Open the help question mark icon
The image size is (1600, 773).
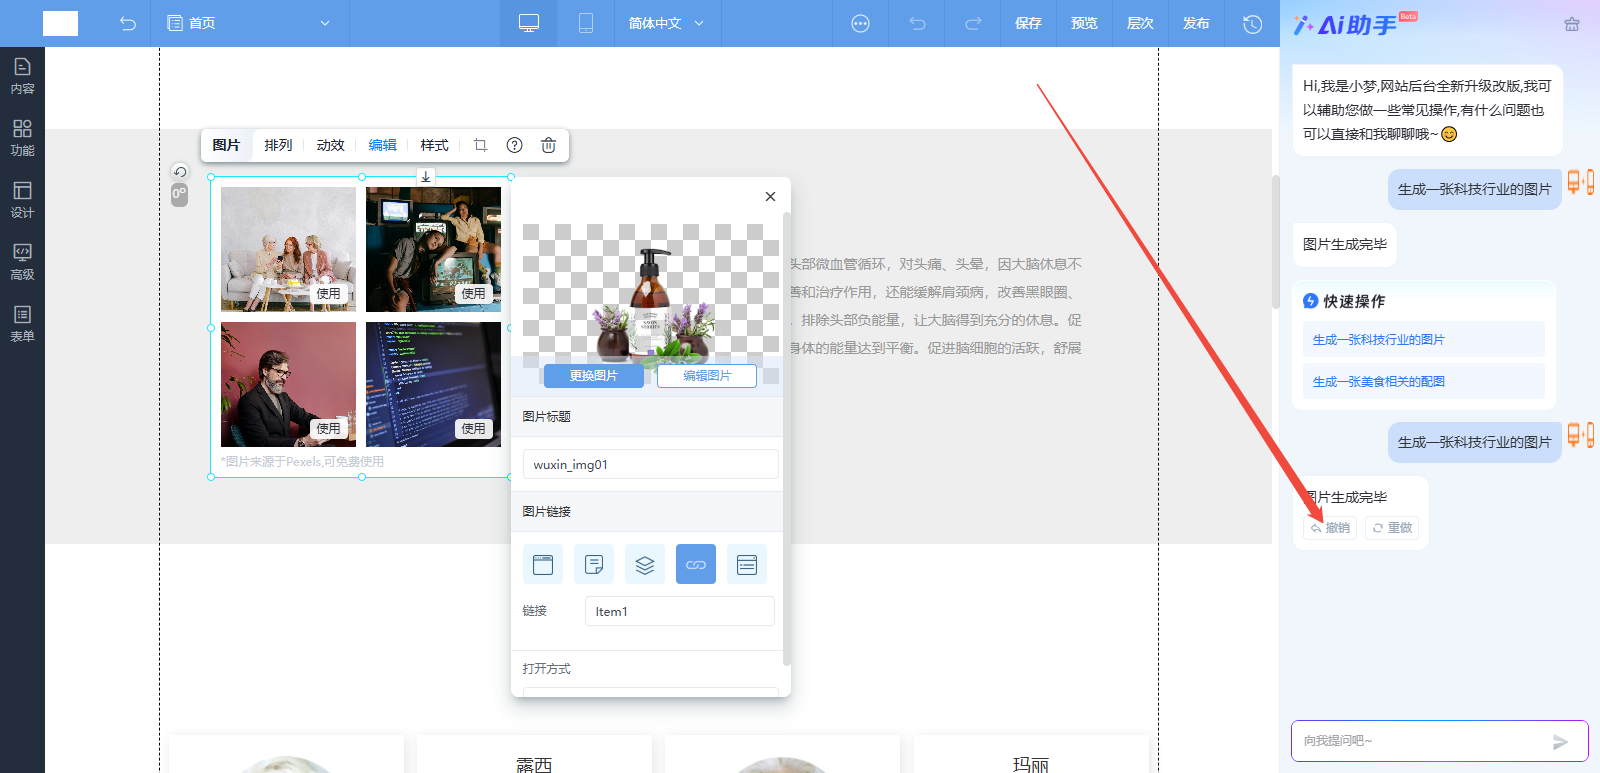(x=514, y=145)
